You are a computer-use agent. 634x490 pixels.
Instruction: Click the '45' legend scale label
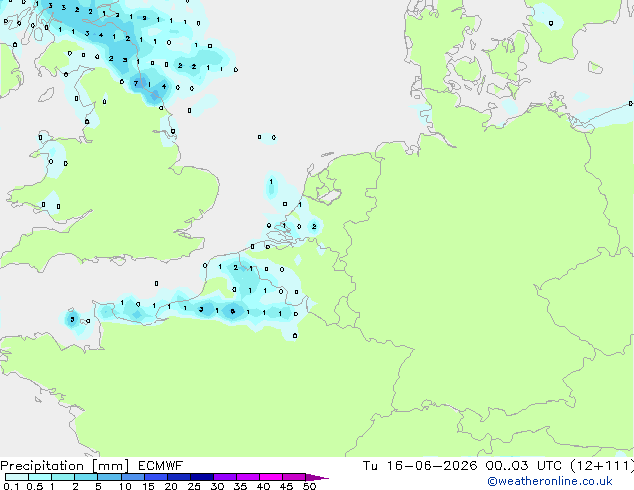coord(286,486)
